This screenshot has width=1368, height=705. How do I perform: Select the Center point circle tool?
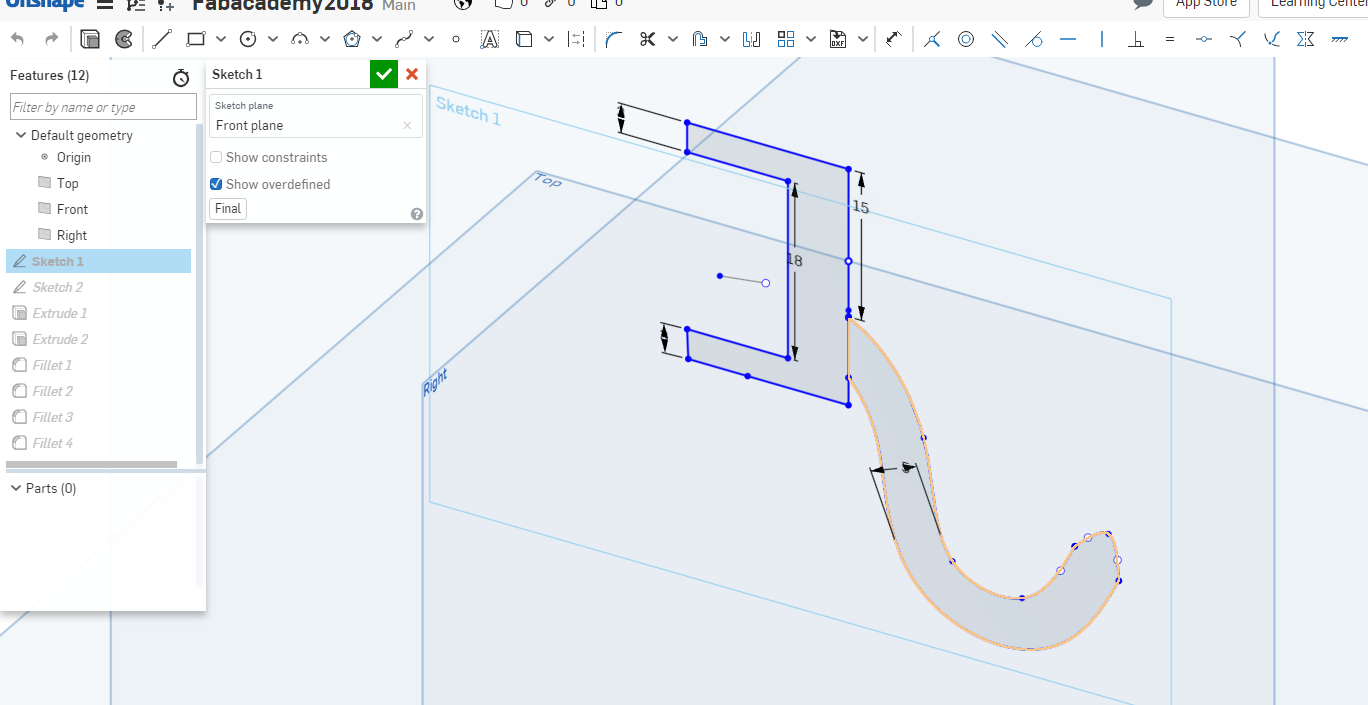point(248,40)
